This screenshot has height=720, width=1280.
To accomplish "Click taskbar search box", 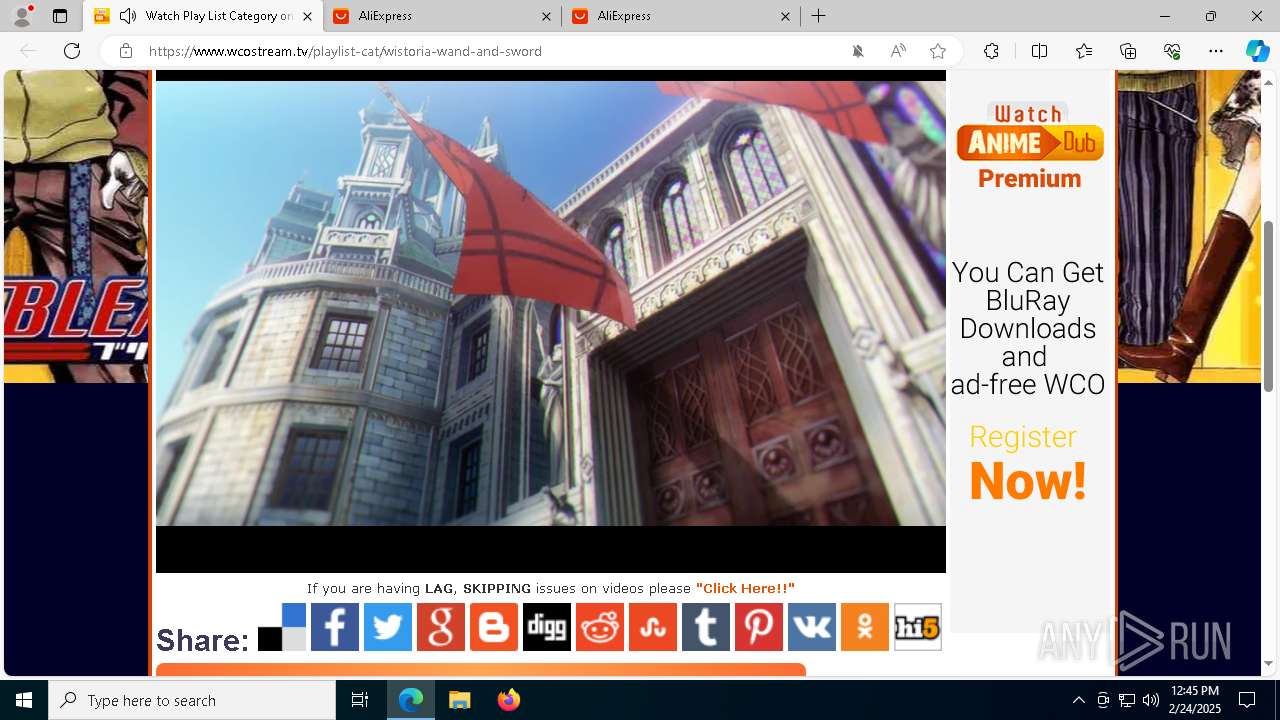I will tap(192, 700).
